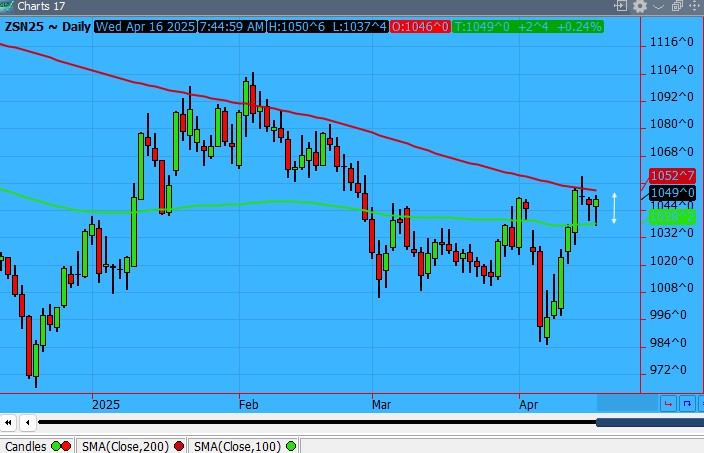Click the ZSN25 ~ Daily symbol label

[x=48, y=26]
